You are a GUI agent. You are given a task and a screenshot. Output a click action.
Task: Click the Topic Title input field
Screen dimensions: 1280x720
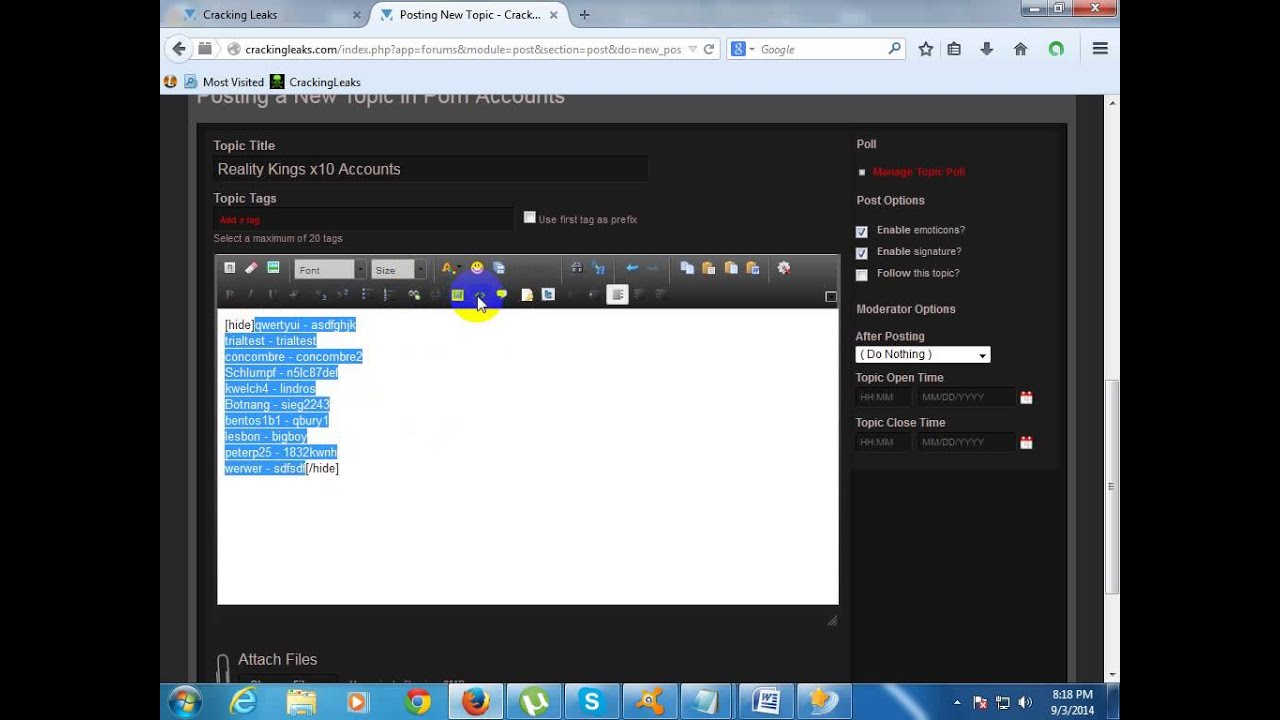coord(430,169)
